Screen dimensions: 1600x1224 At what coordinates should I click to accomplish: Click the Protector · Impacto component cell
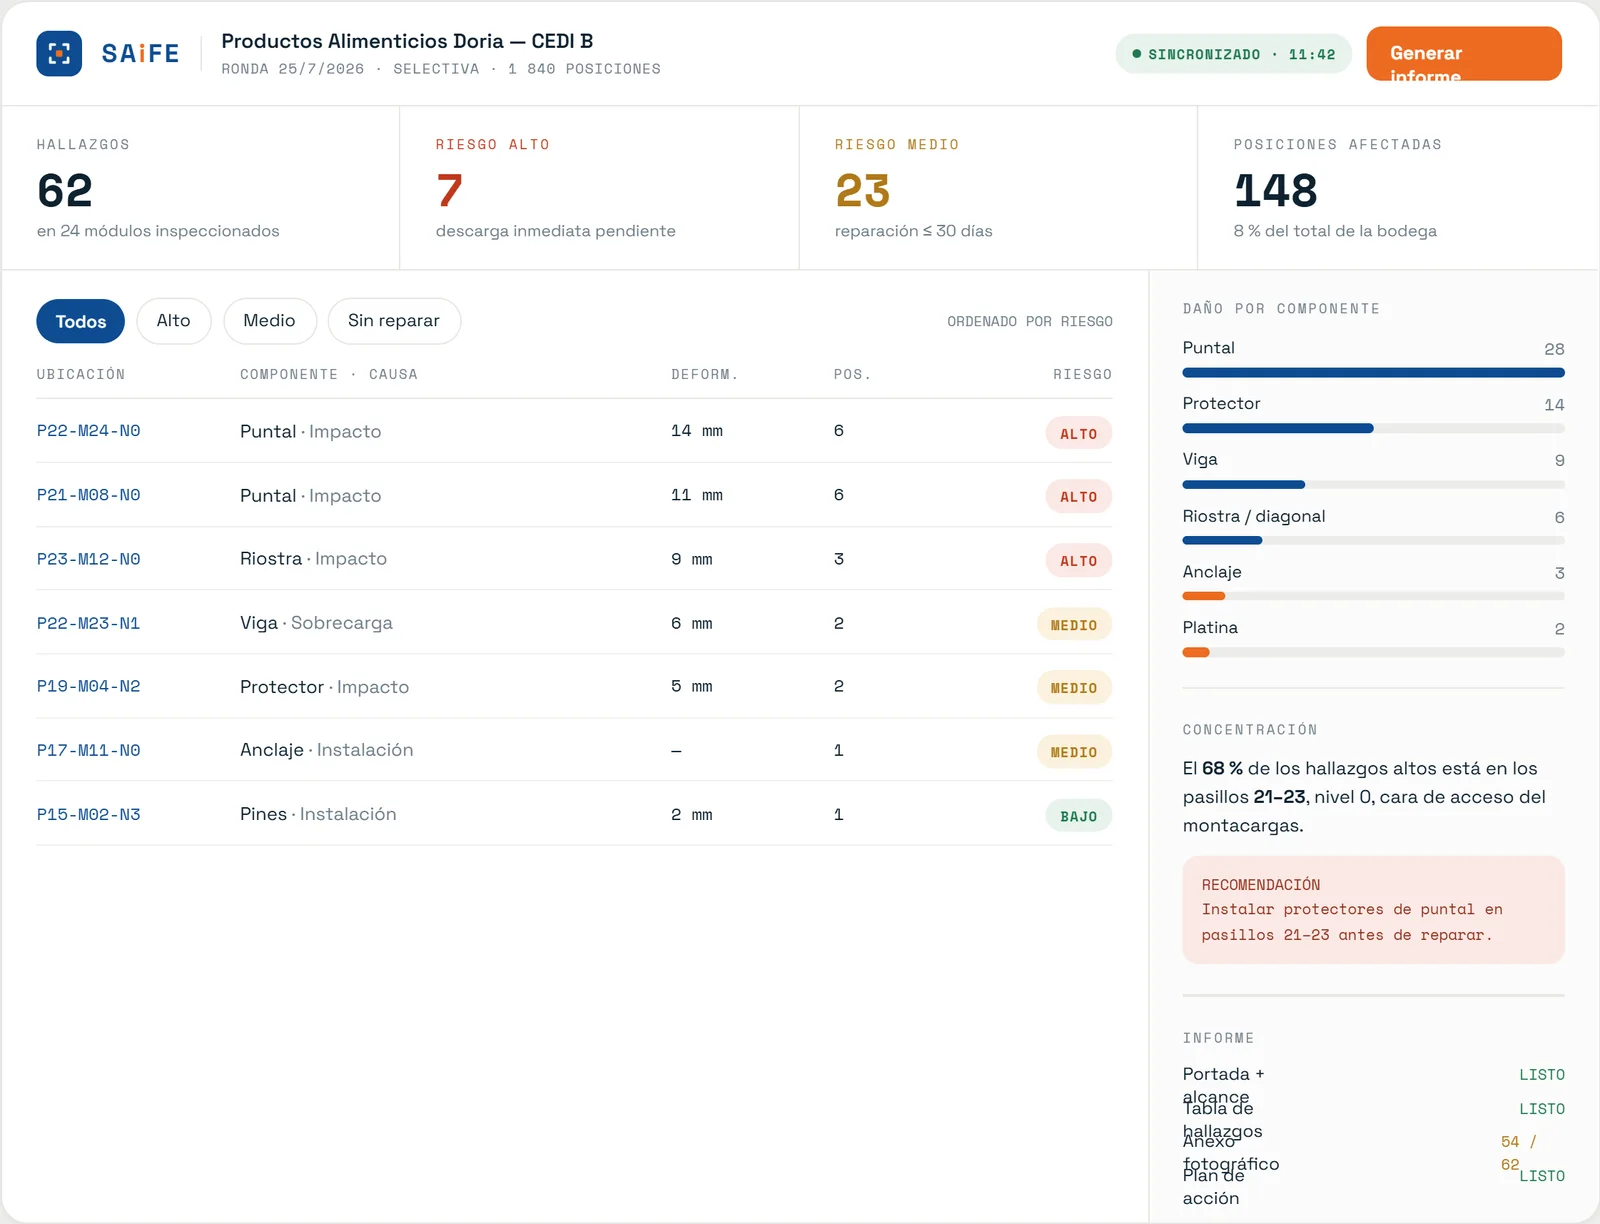click(x=324, y=687)
